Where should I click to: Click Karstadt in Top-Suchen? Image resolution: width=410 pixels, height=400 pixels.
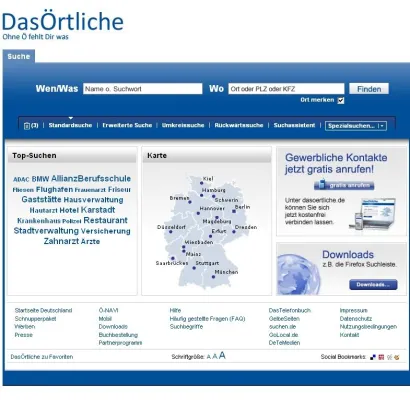pos(98,210)
